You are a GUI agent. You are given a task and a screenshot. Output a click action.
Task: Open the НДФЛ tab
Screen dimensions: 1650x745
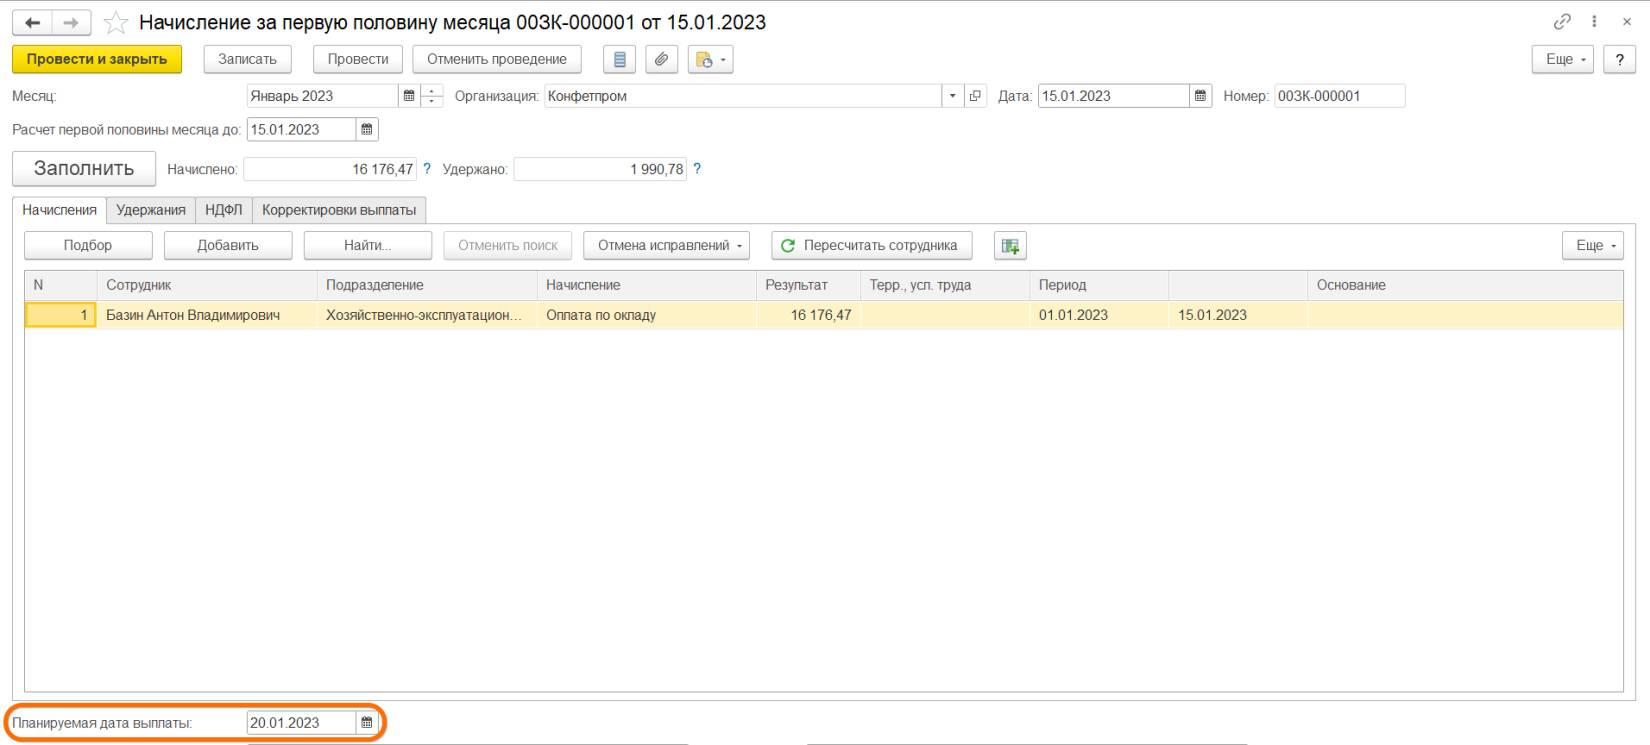click(x=223, y=210)
